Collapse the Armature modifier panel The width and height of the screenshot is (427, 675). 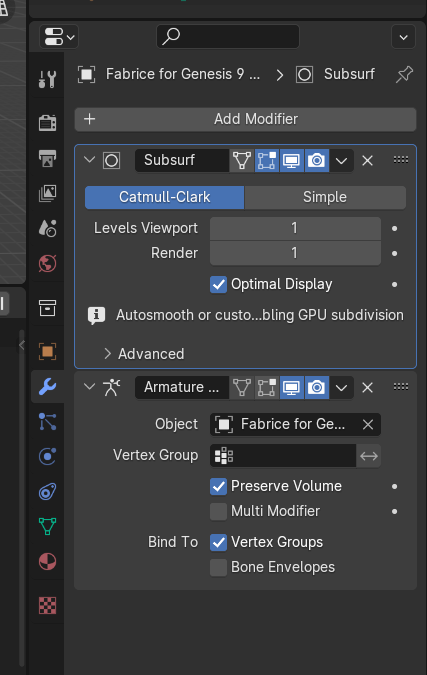(89, 387)
